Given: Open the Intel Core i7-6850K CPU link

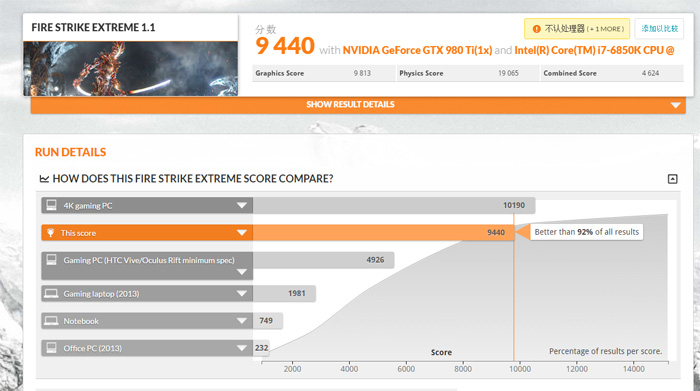Looking at the screenshot, I should coord(594,50).
